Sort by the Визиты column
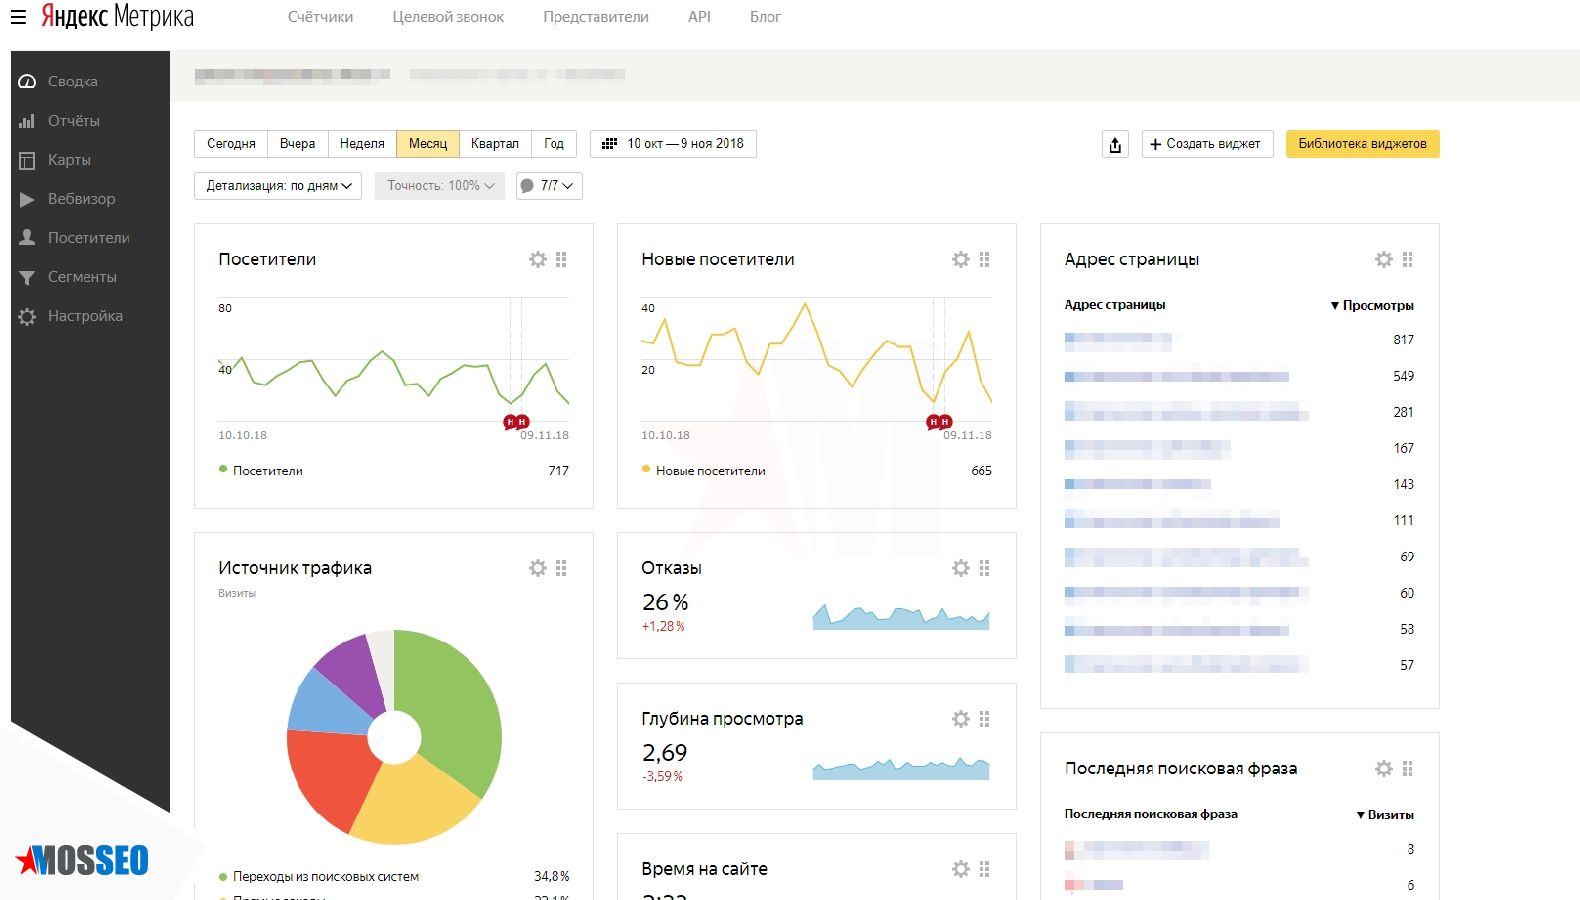The height and width of the screenshot is (900, 1580). click(x=1385, y=815)
